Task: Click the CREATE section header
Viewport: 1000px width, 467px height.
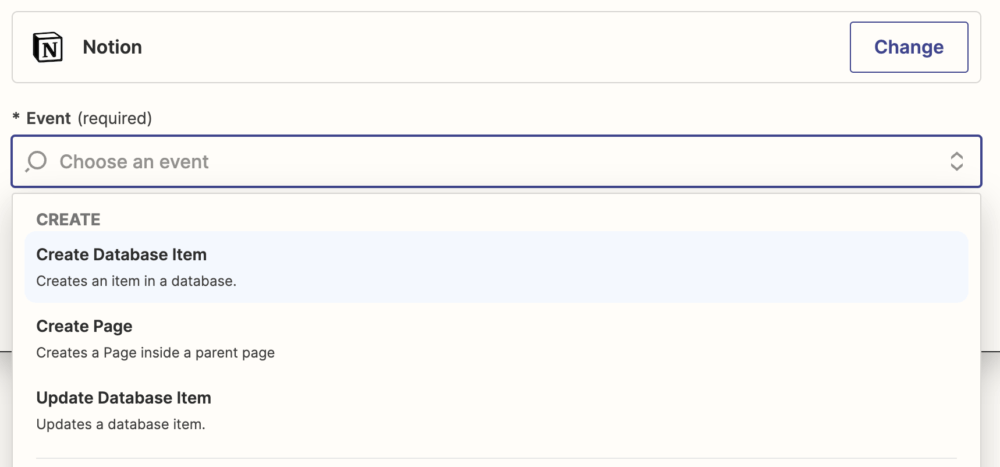Action: coord(68,219)
